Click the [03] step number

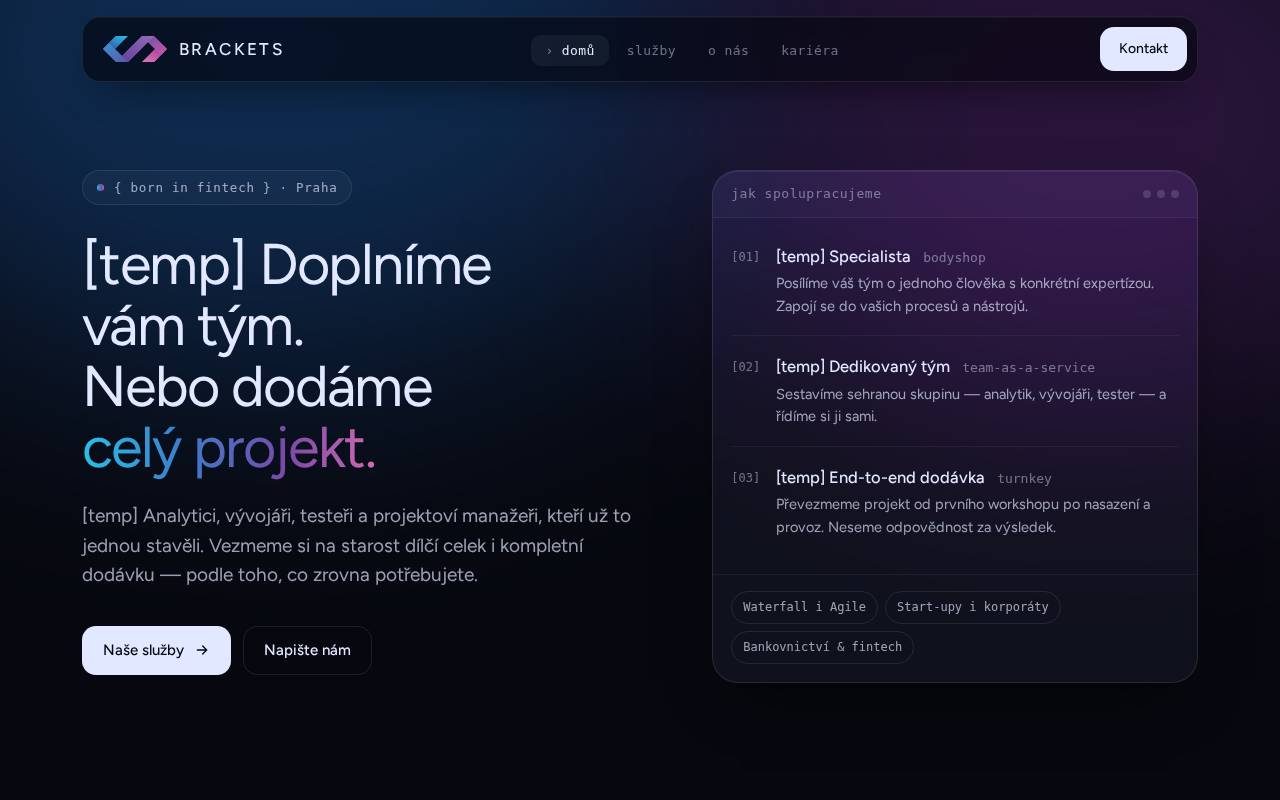(745, 478)
